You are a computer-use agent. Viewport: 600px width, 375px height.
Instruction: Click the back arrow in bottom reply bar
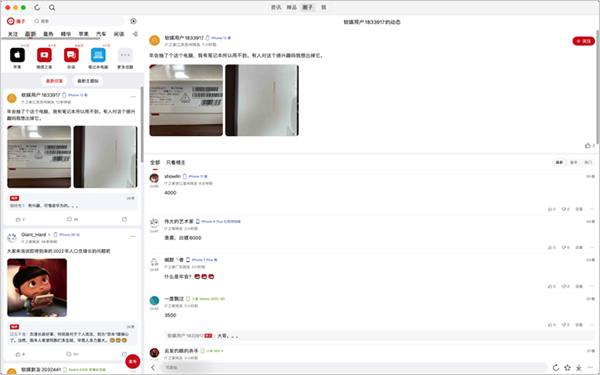(153, 367)
